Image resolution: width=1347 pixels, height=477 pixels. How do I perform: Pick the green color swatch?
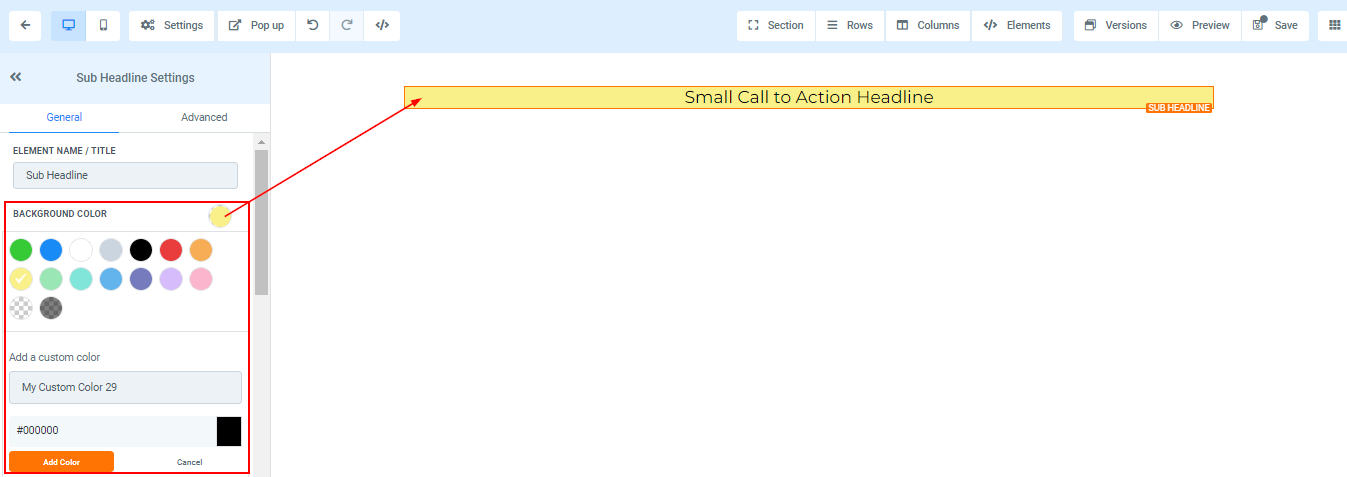(21, 250)
